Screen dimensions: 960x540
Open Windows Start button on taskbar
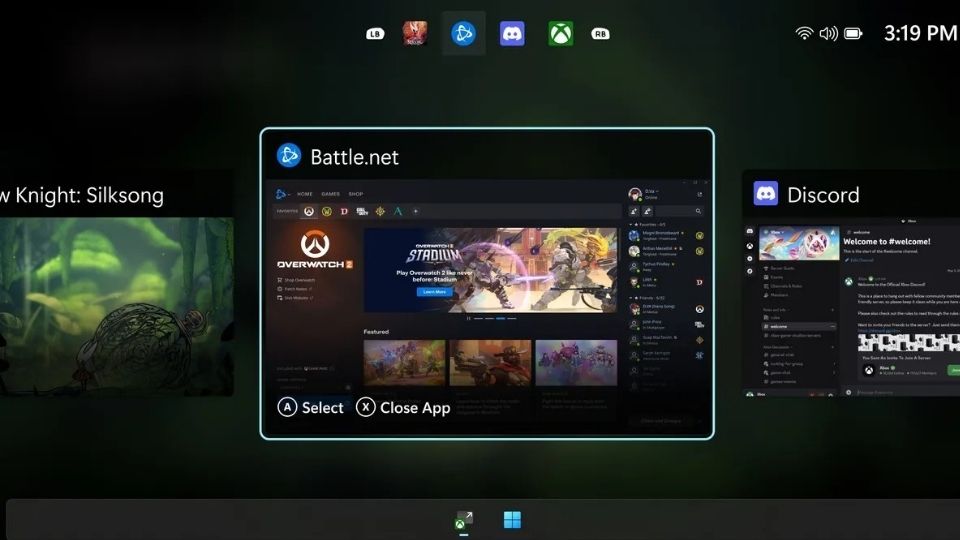pos(512,520)
